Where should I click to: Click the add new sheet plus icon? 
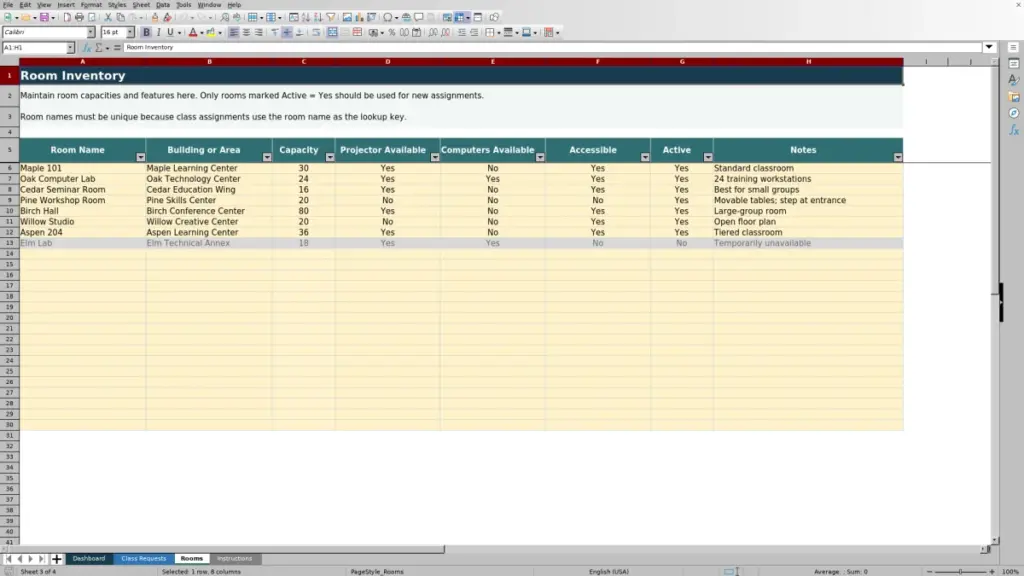[x=56, y=558]
